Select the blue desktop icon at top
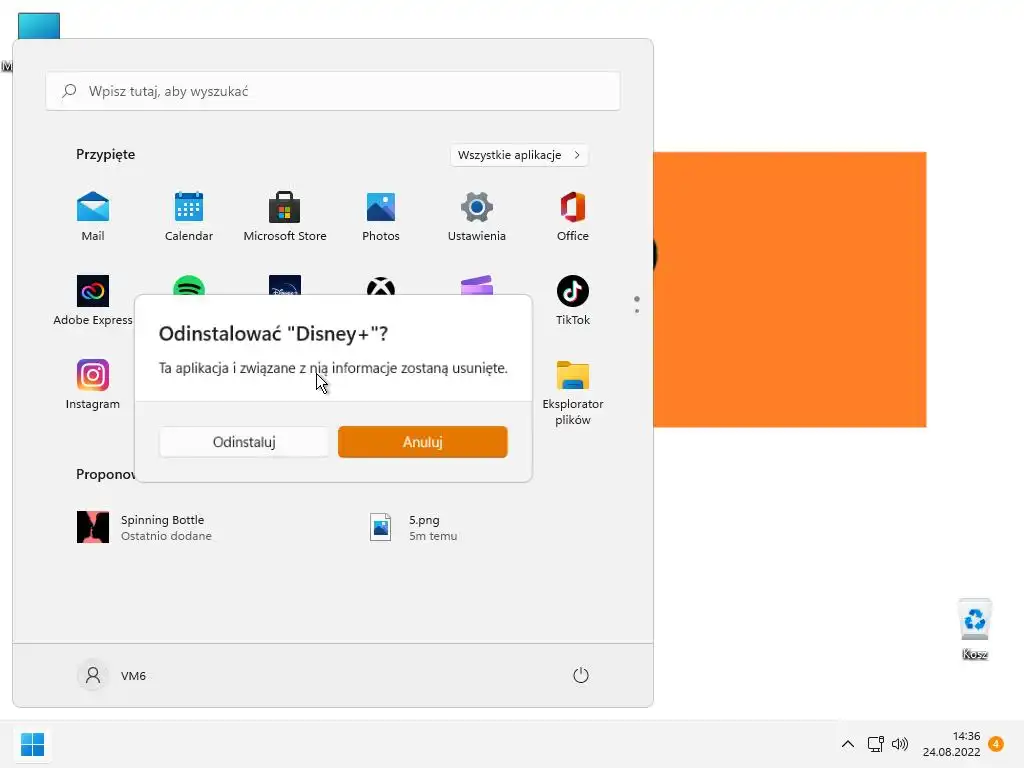Viewport: 1024px width, 768px height. 39,26
